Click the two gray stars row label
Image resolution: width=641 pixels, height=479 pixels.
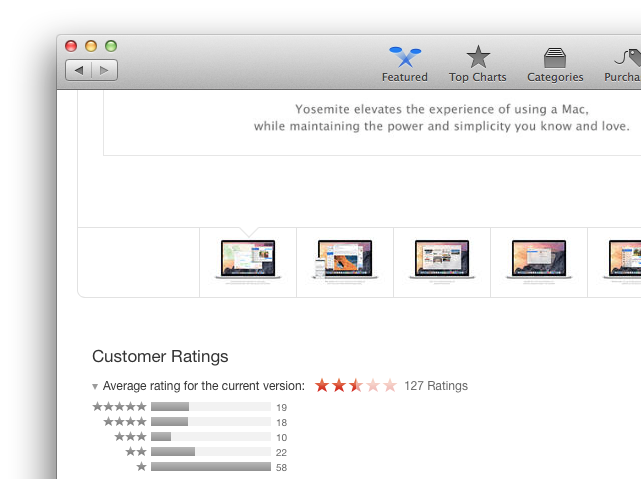point(136,452)
